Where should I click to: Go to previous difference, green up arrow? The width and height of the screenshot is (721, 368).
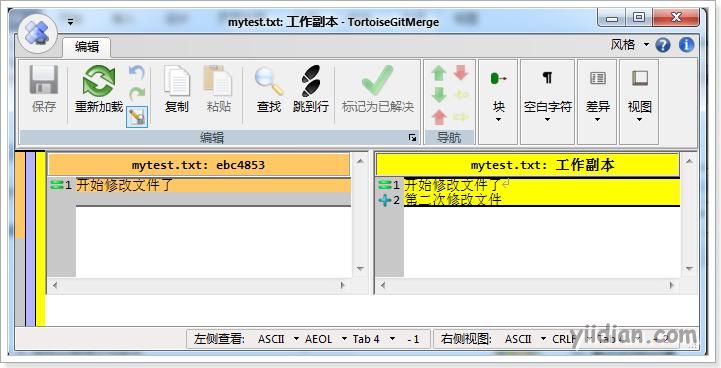pos(439,73)
